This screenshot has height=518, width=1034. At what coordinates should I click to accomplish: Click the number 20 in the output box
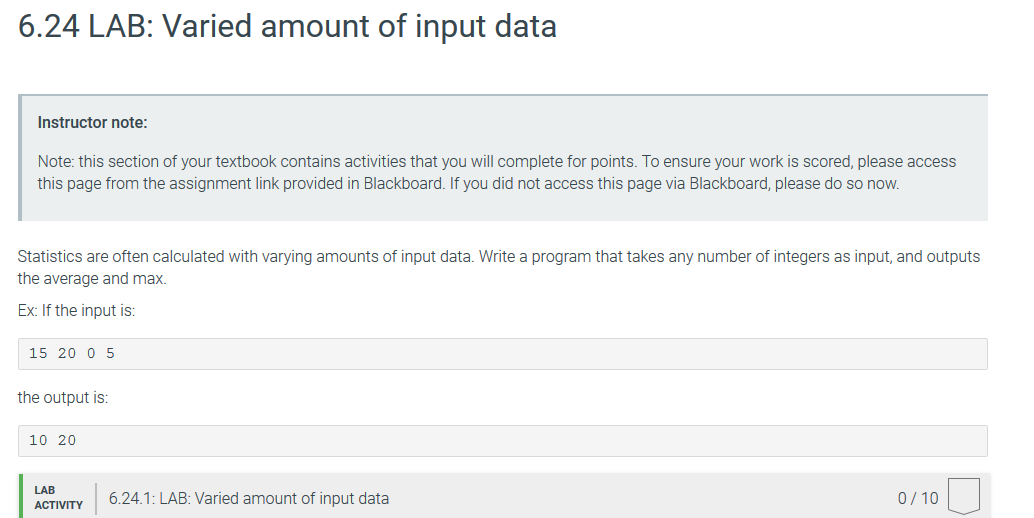(67, 440)
